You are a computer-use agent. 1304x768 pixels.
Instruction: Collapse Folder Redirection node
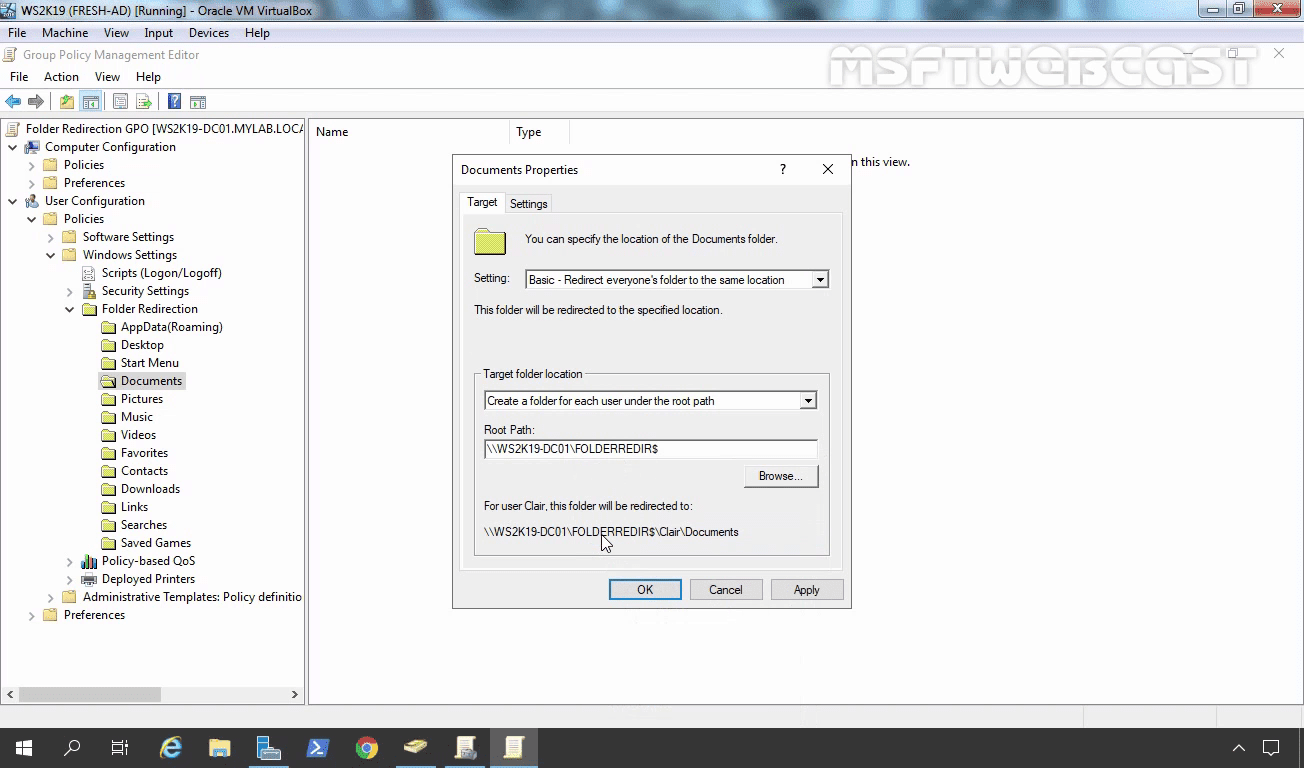click(70, 309)
